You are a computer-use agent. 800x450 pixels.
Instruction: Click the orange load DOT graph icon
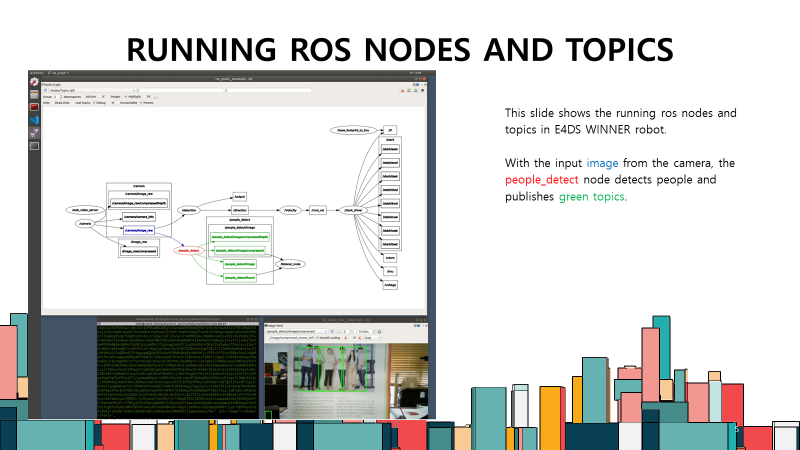pyautogui.click(x=403, y=90)
